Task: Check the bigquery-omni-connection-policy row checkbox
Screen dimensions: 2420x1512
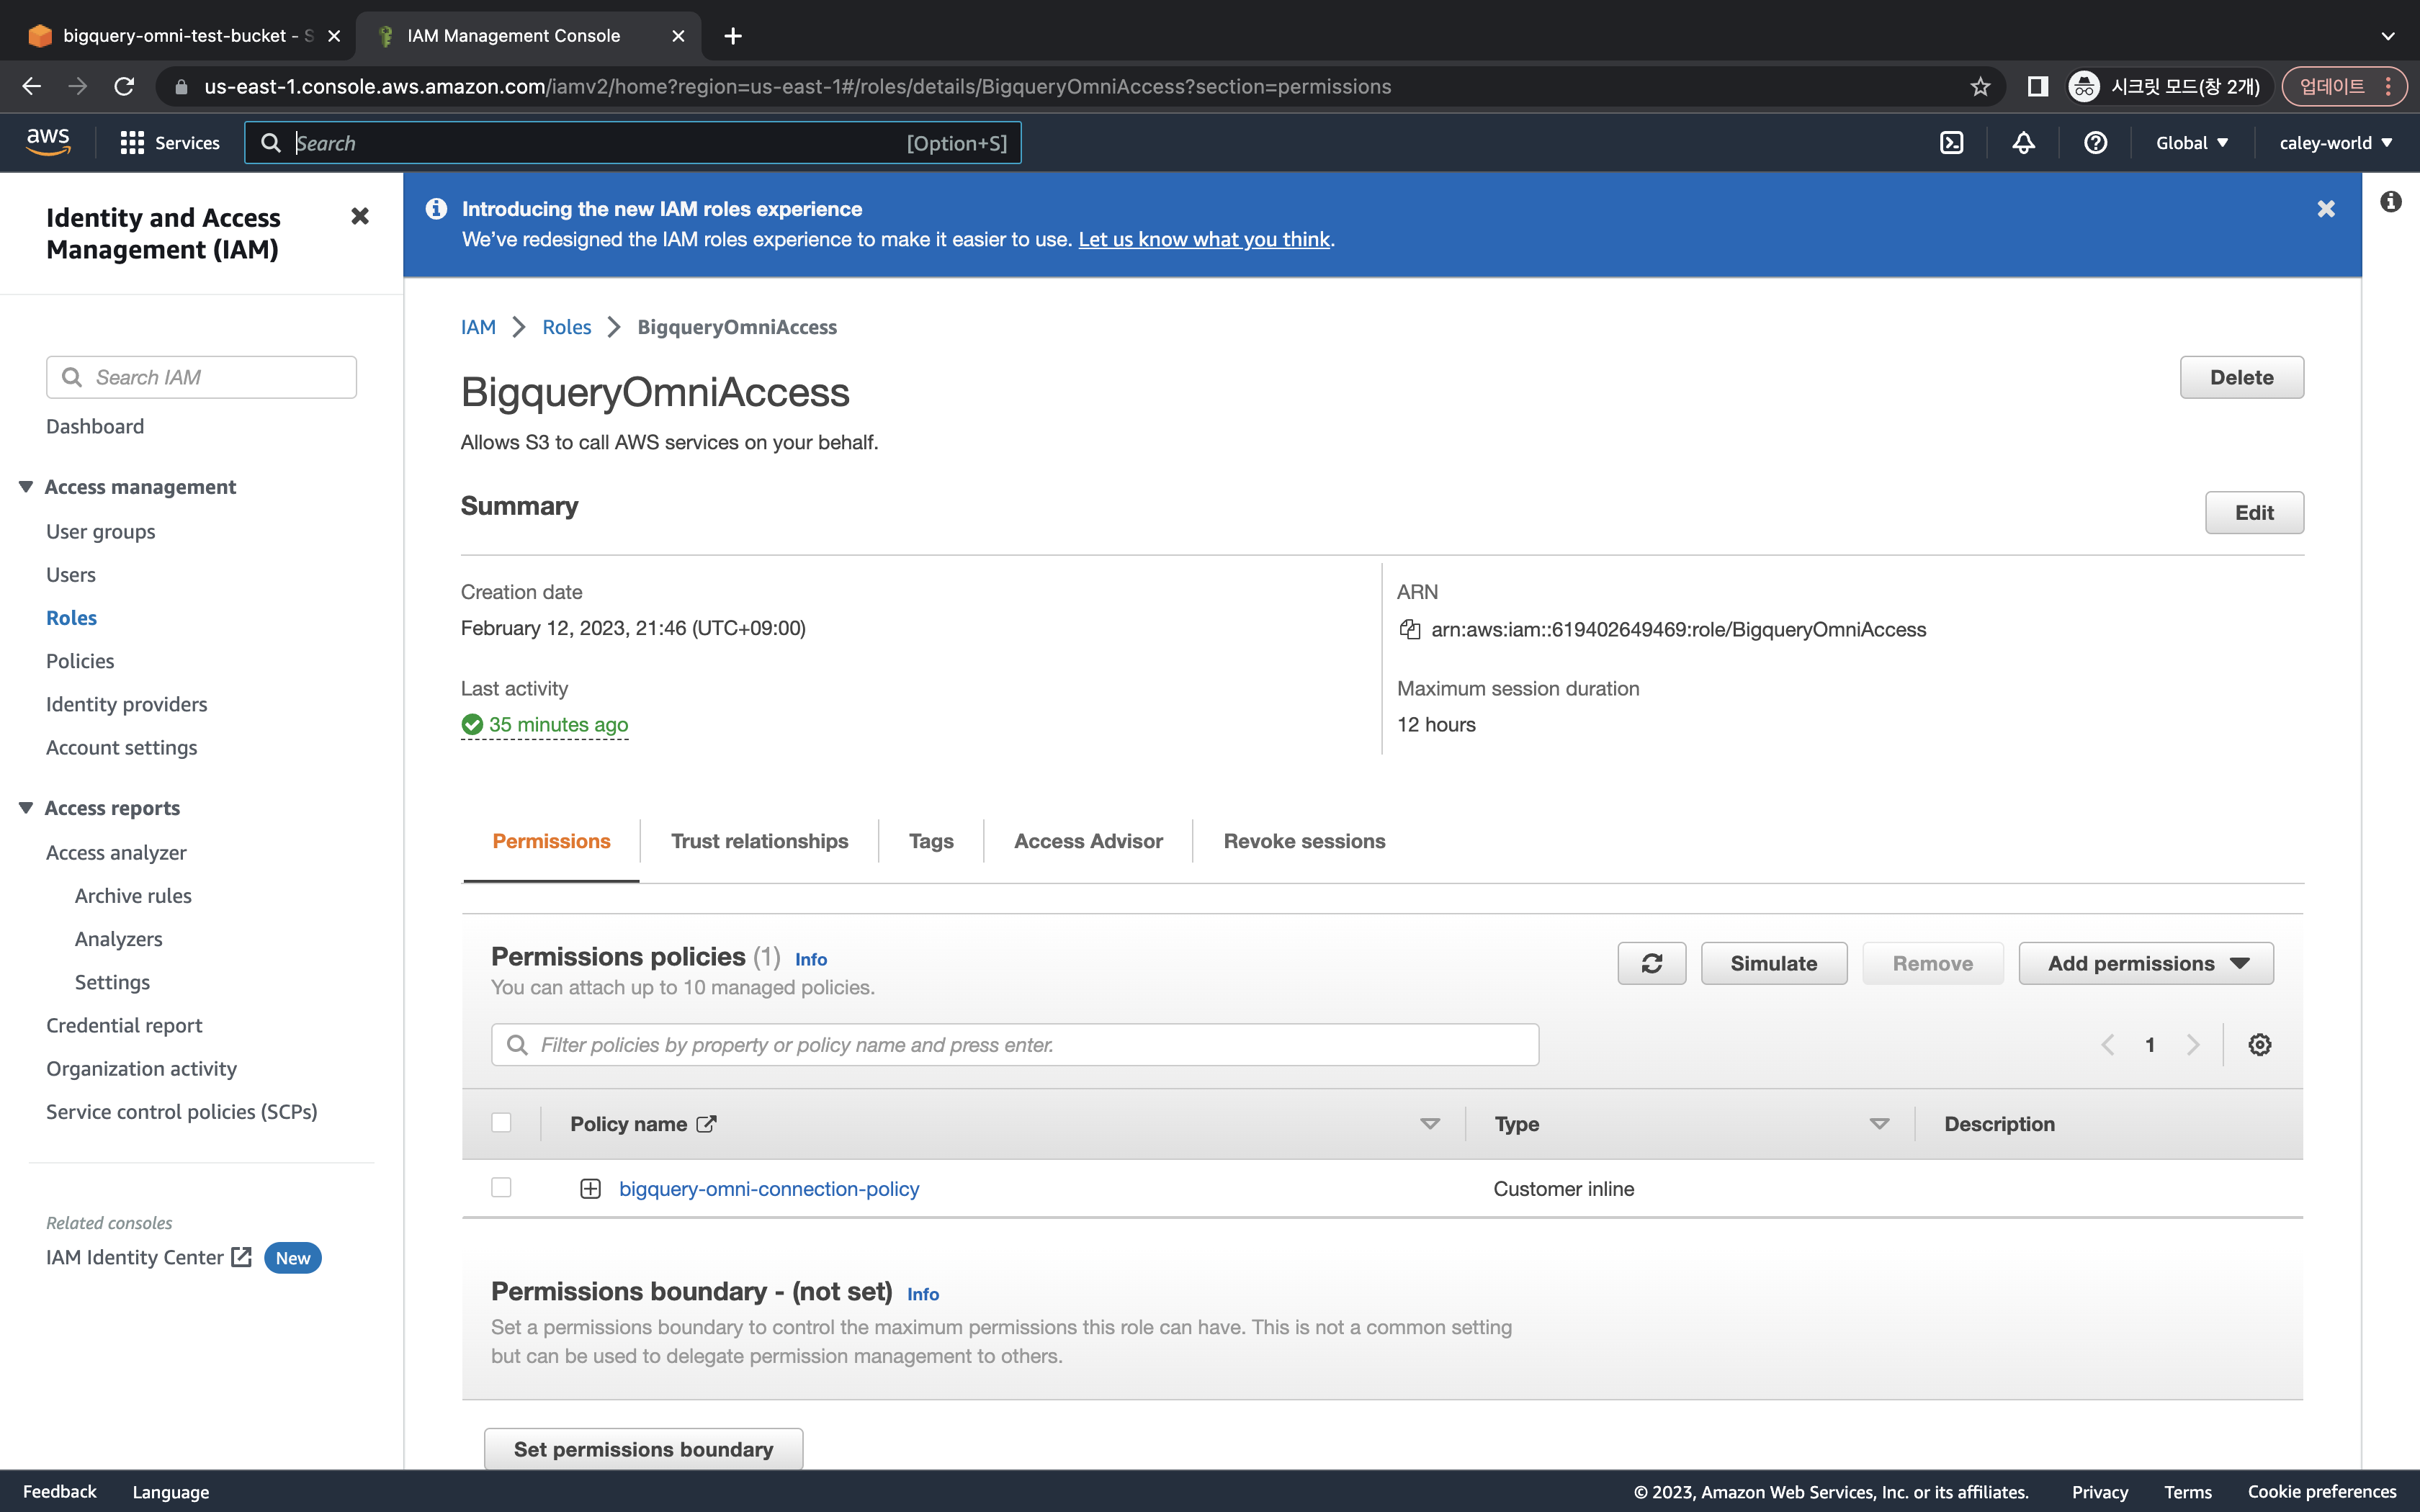Action: 501,1187
